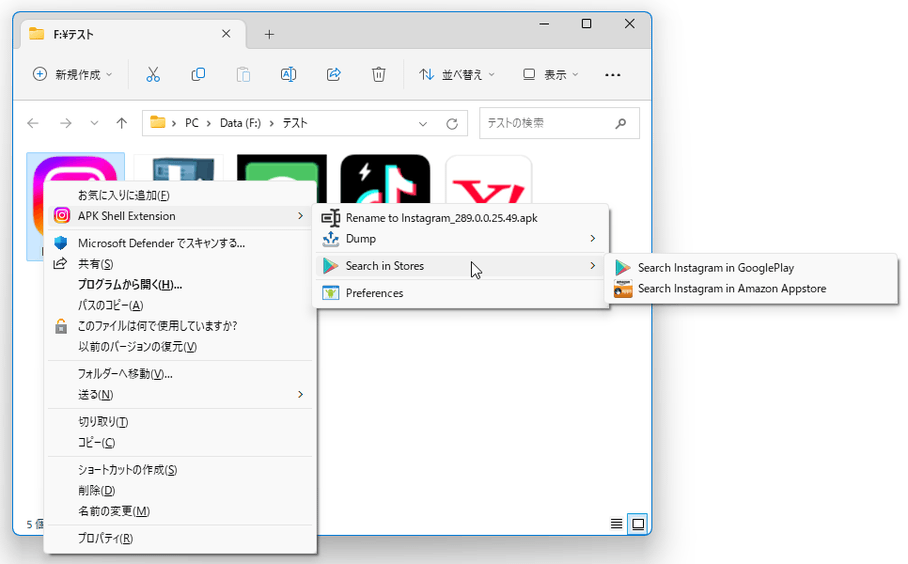Choose 以前のバージョンの復元(V)
The height and width of the screenshot is (564, 908).
click(181, 347)
